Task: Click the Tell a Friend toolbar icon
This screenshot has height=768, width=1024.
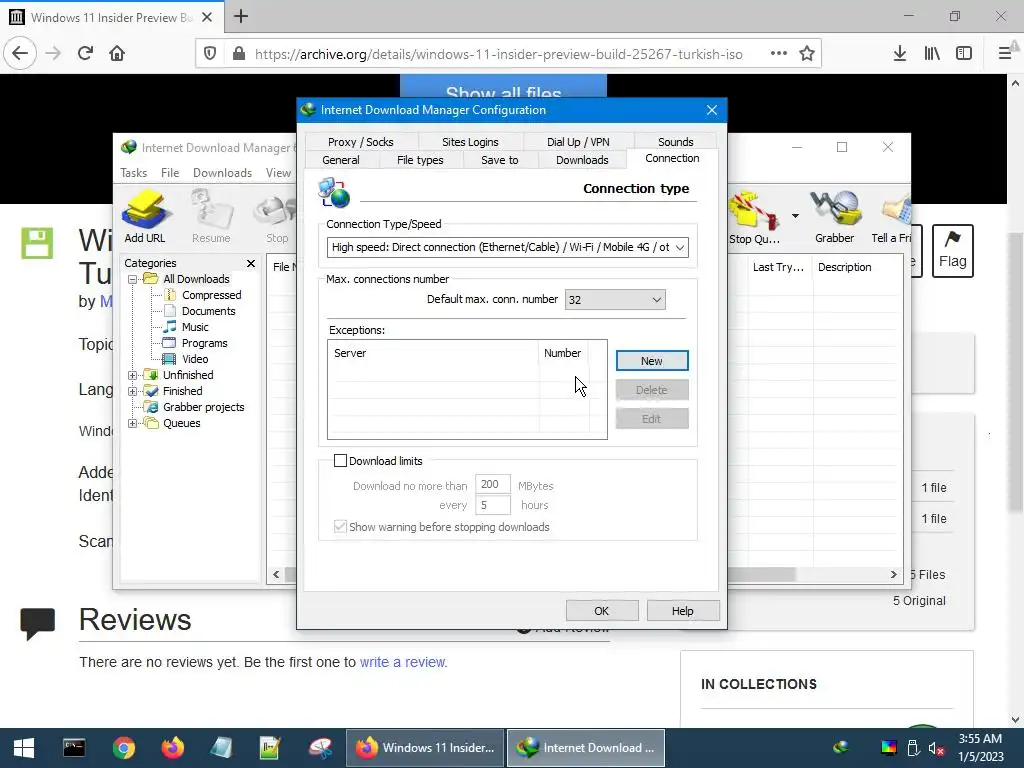Action: pos(893,216)
